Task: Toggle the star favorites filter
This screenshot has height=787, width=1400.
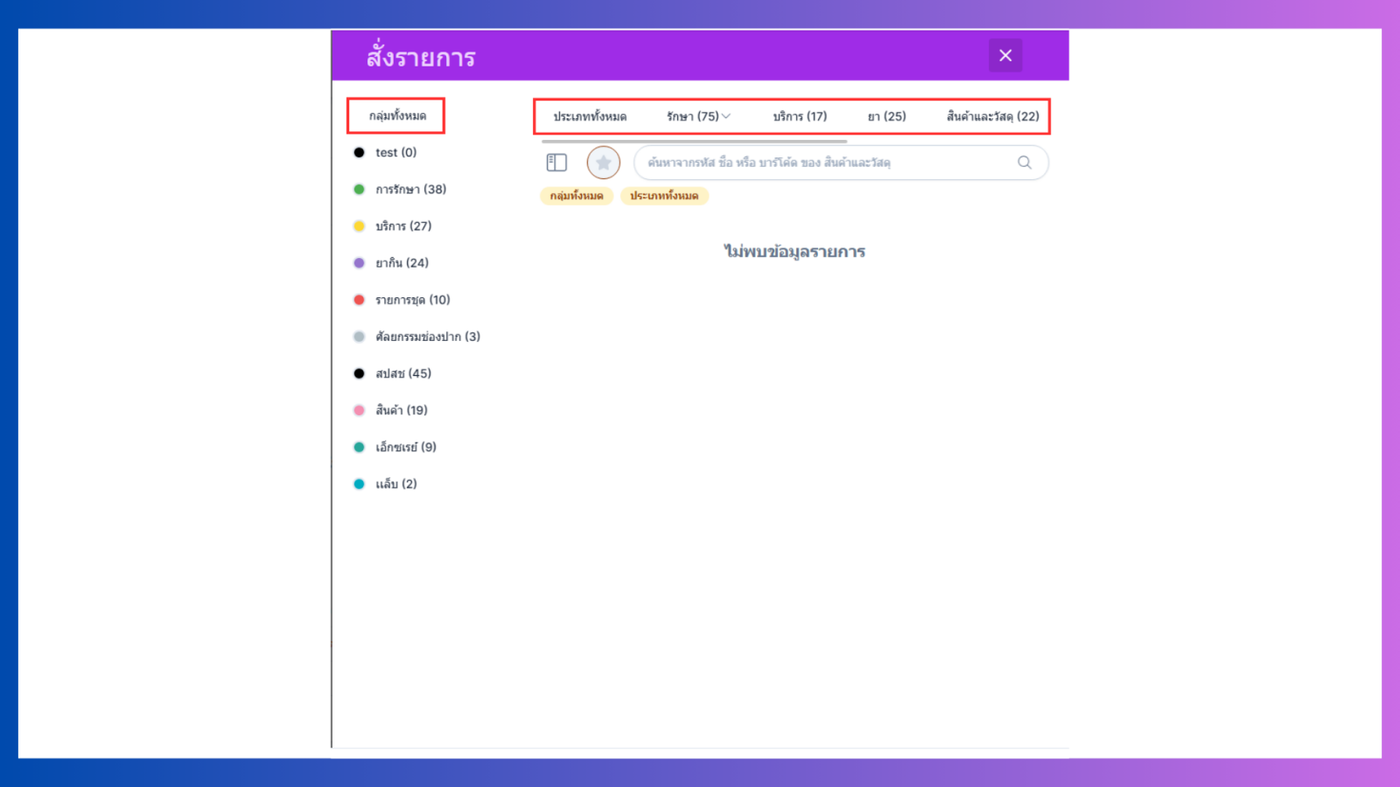Action: 603,162
